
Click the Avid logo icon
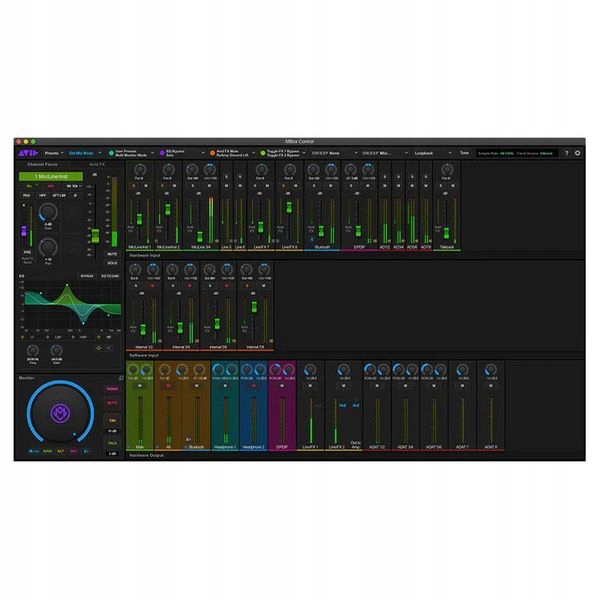pos(28,153)
